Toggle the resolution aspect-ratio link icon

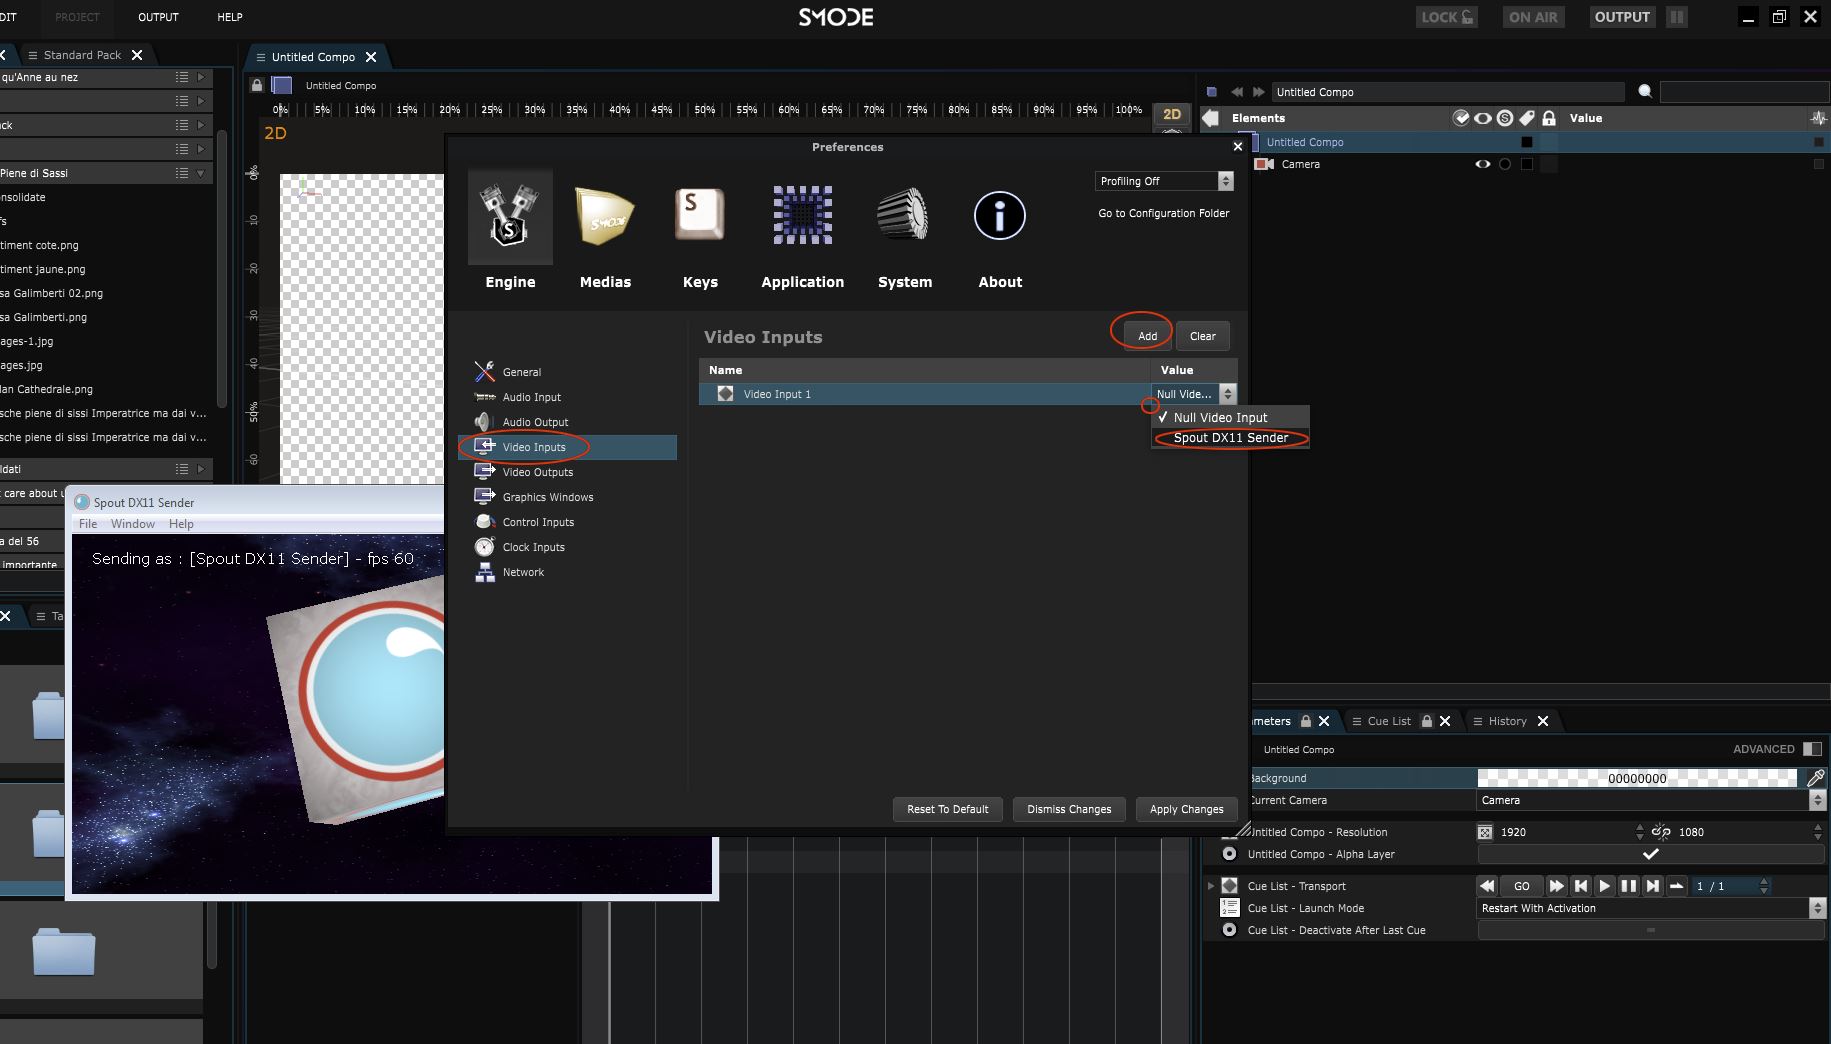(x=1661, y=832)
